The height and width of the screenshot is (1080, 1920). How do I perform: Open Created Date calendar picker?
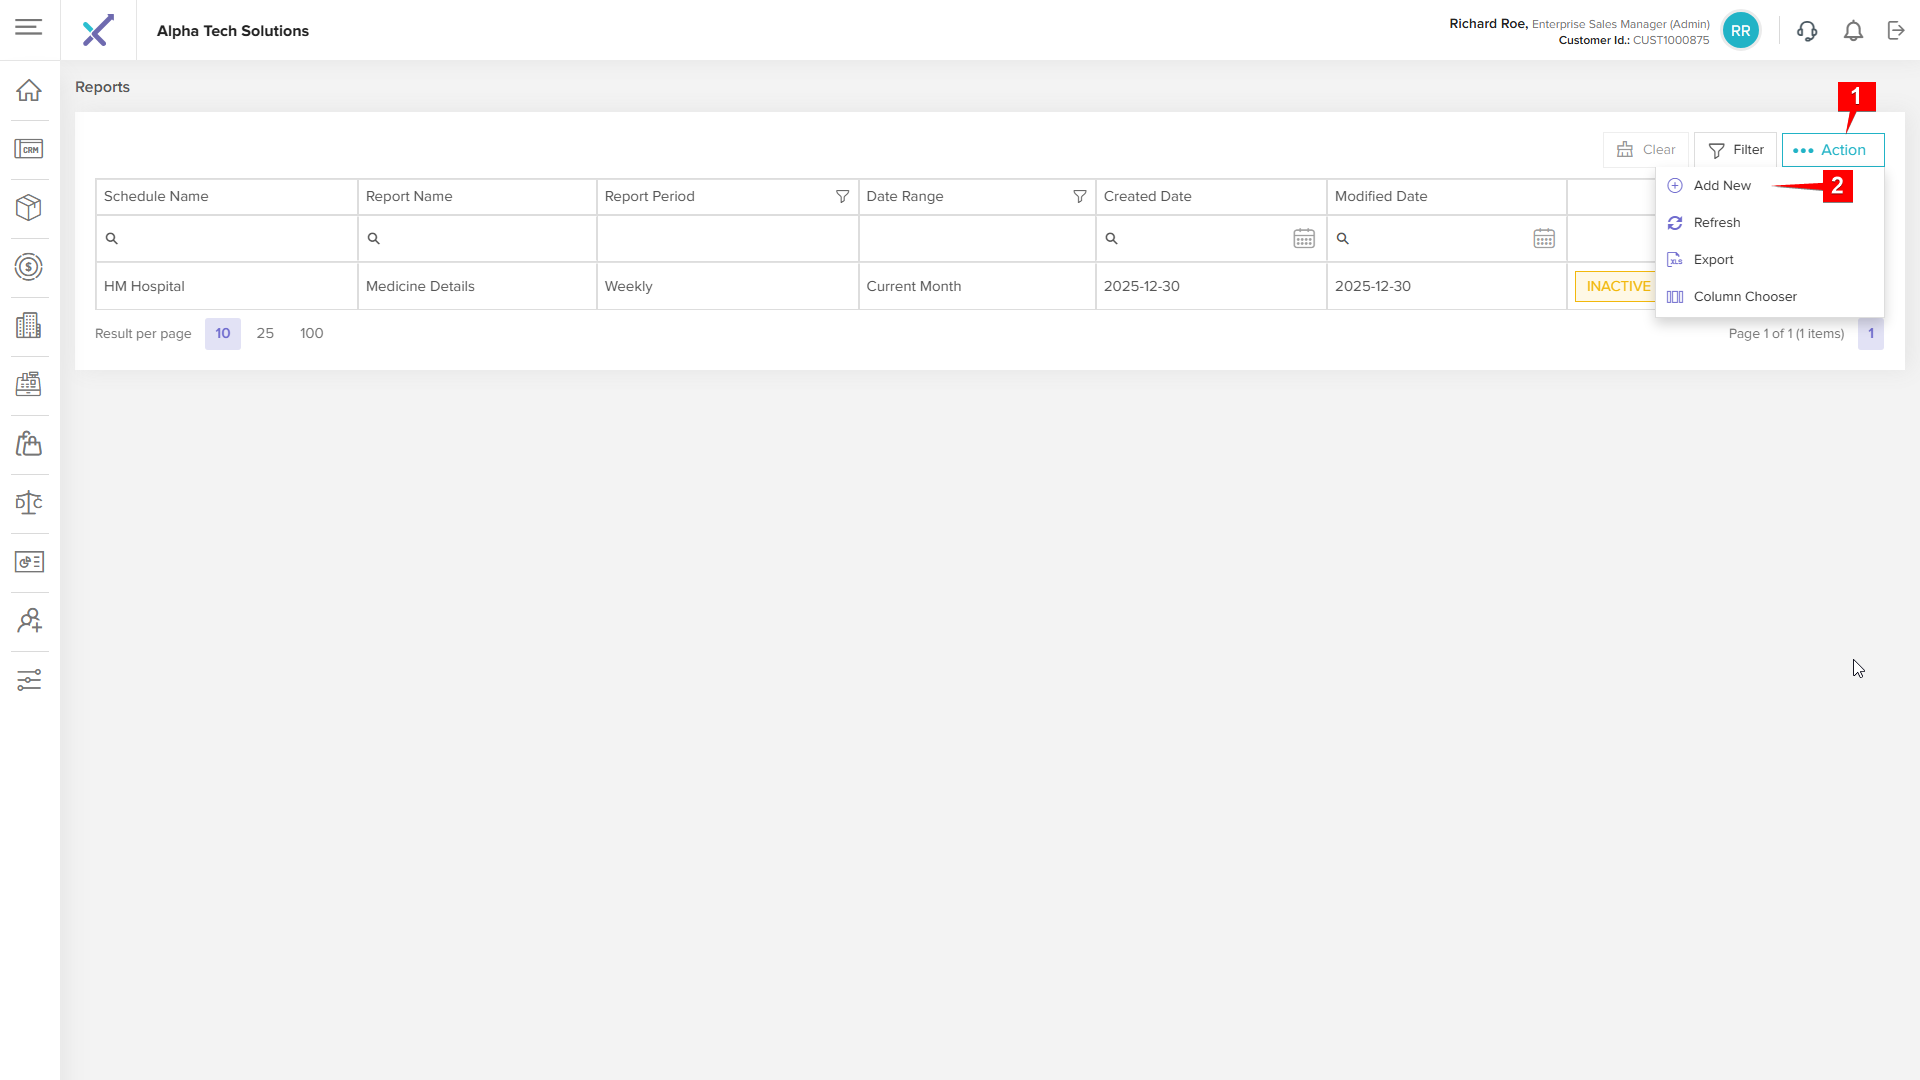point(1304,239)
